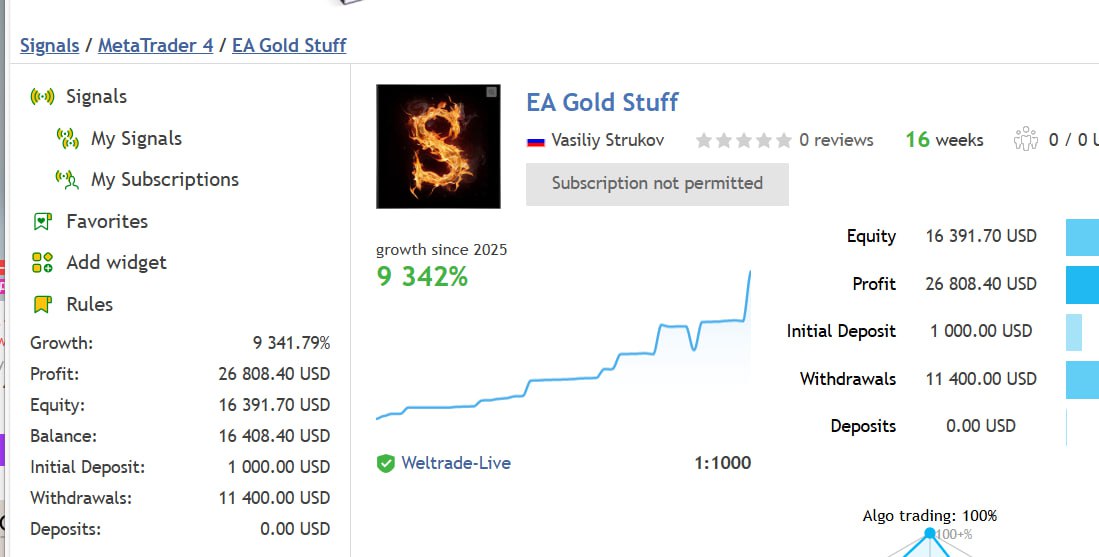Click the Subscription not permitted button
The image size is (1099, 557).
657,184
